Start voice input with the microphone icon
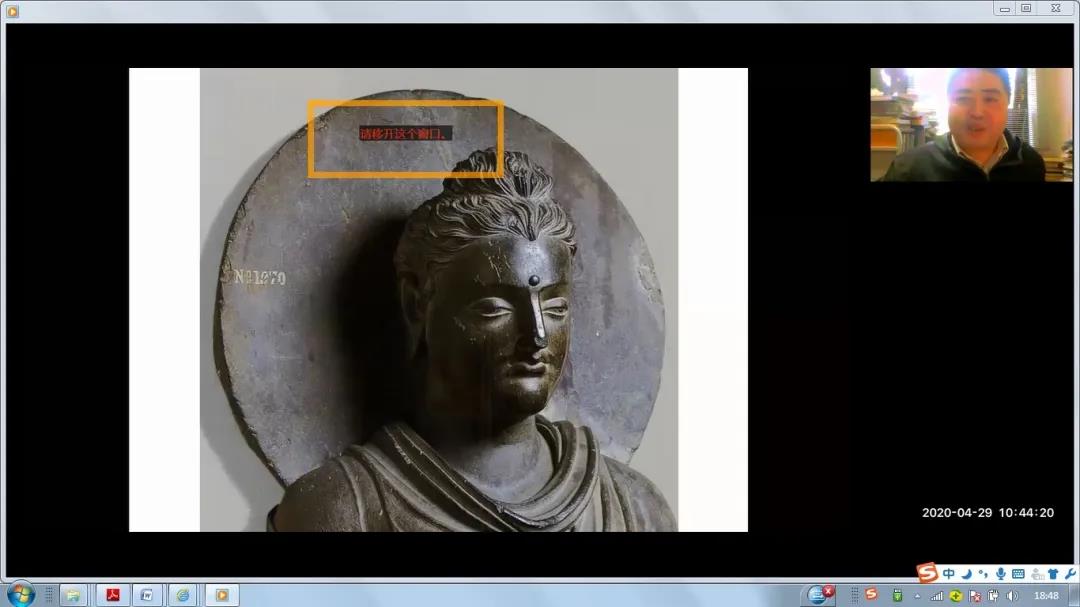The height and width of the screenshot is (607, 1080). (x=1000, y=574)
